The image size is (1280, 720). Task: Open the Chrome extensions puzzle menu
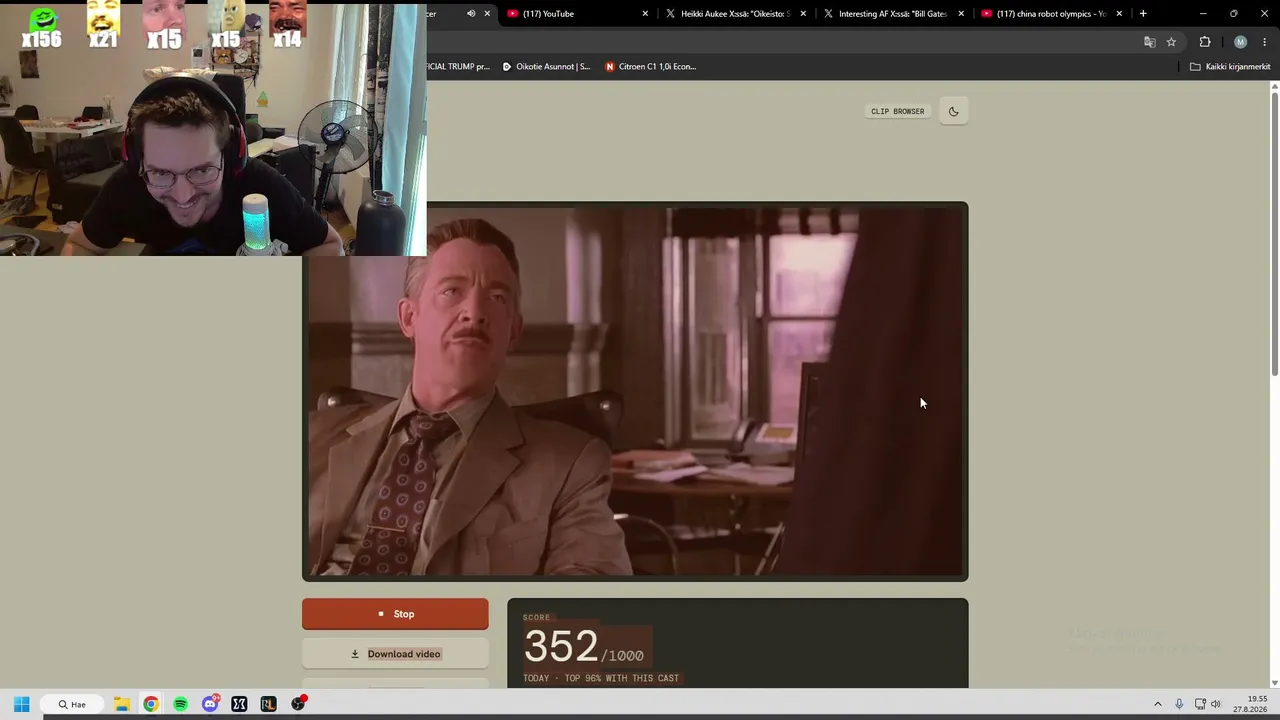(1205, 42)
